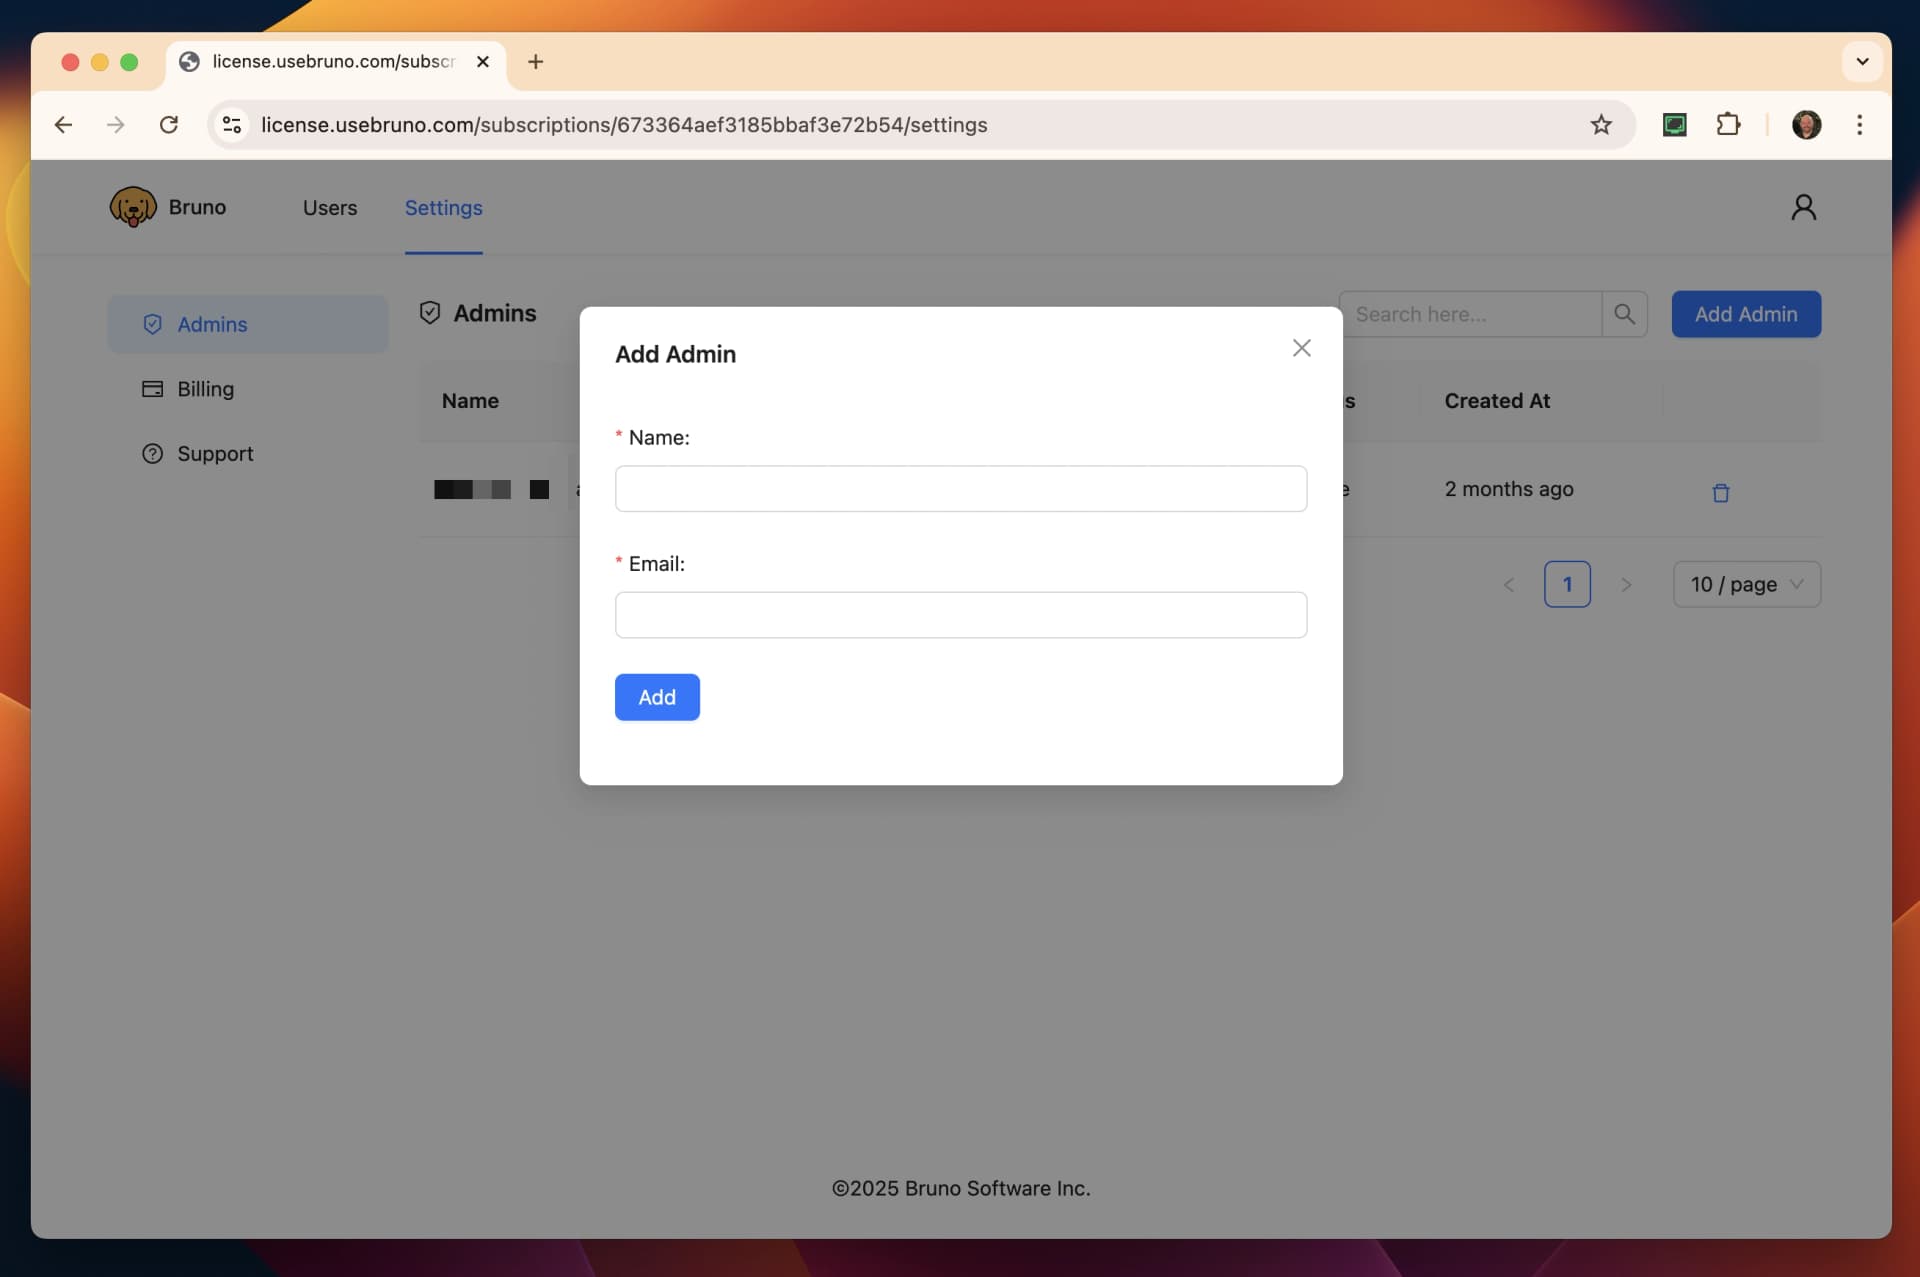This screenshot has height=1277, width=1920.
Task: Switch to the Users tab
Action: (x=329, y=208)
